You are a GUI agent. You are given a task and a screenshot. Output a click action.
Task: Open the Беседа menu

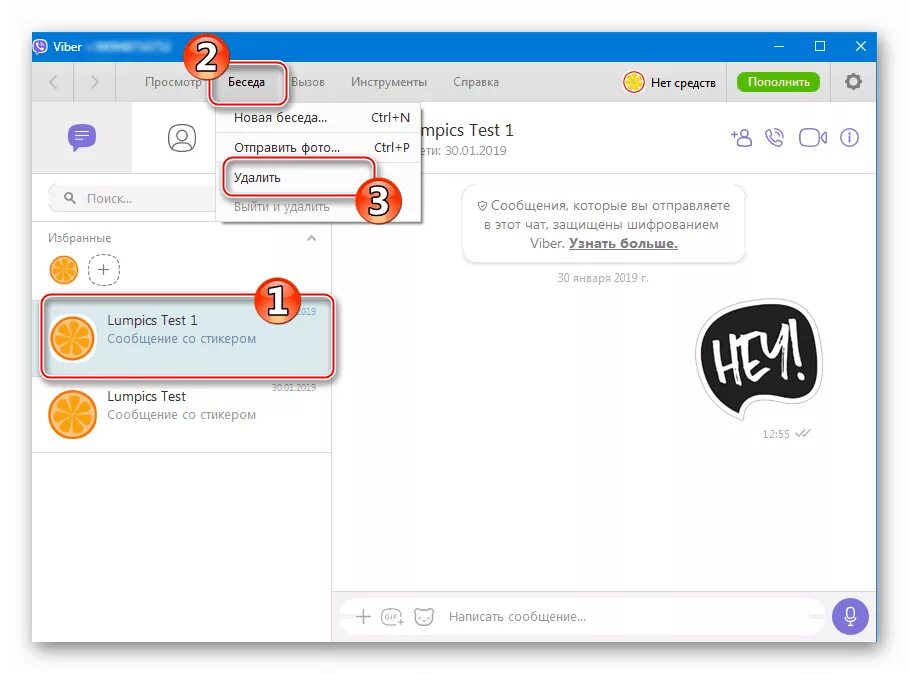246,82
